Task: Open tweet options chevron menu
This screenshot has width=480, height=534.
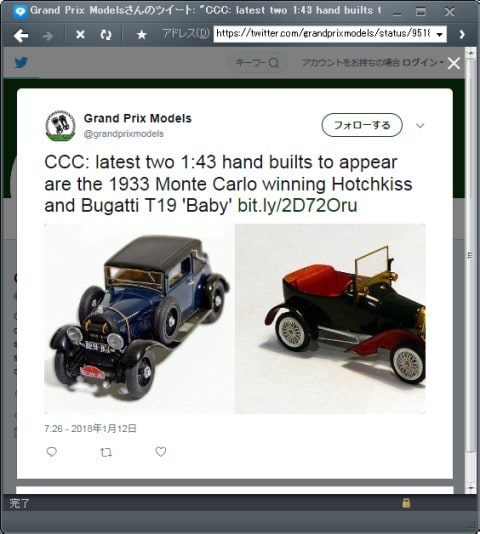Action: 420,126
